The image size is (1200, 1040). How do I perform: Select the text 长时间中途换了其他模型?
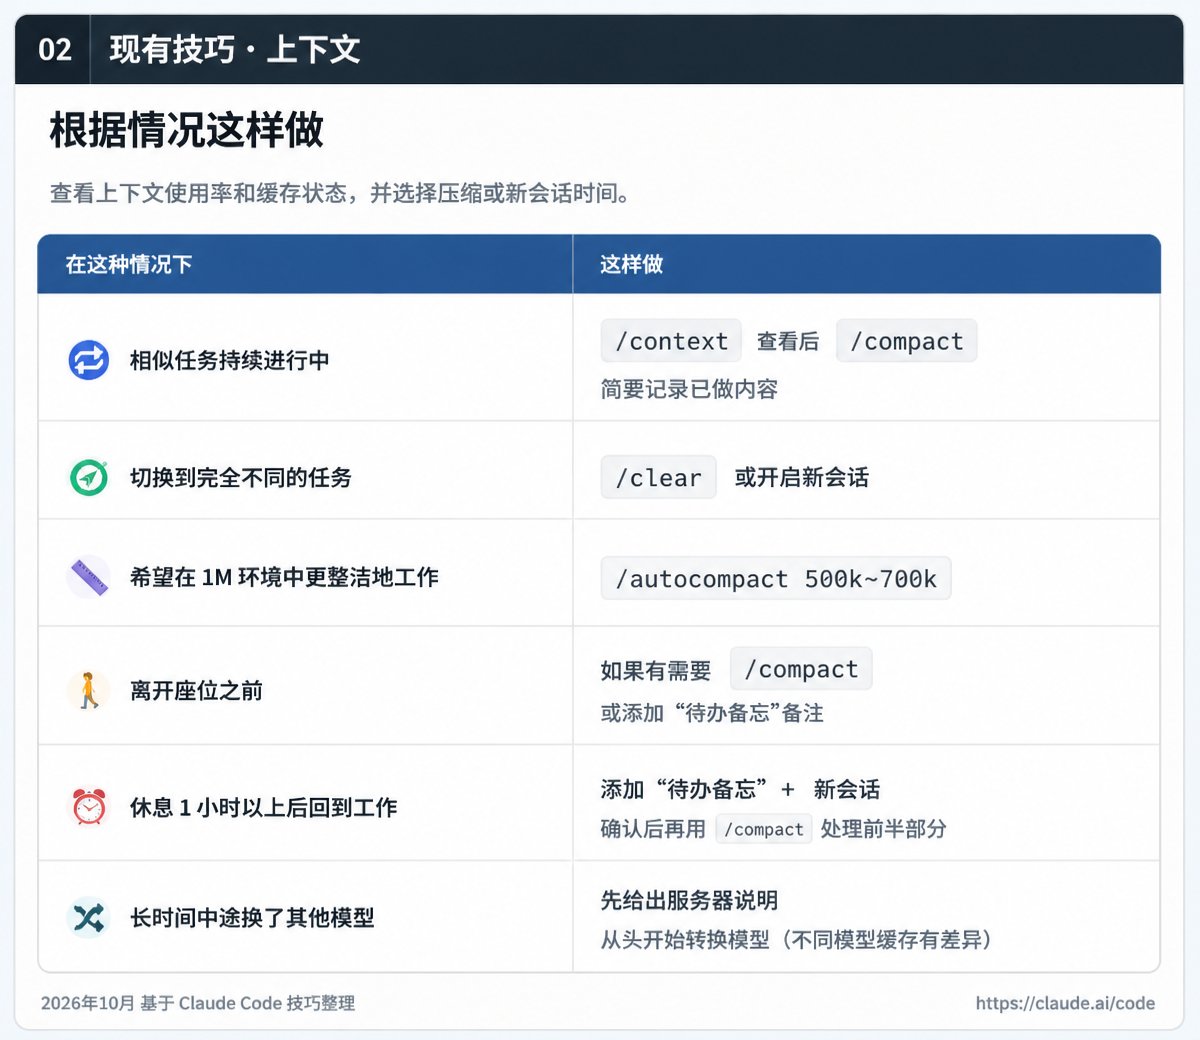[x=252, y=917]
